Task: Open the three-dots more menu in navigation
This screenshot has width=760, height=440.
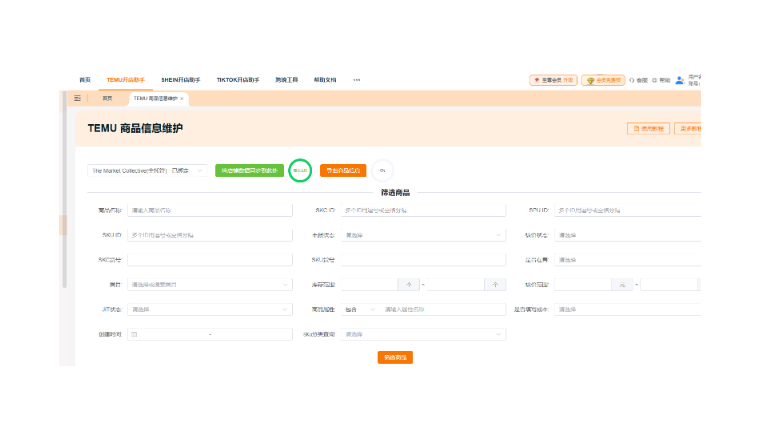Action: (357, 80)
